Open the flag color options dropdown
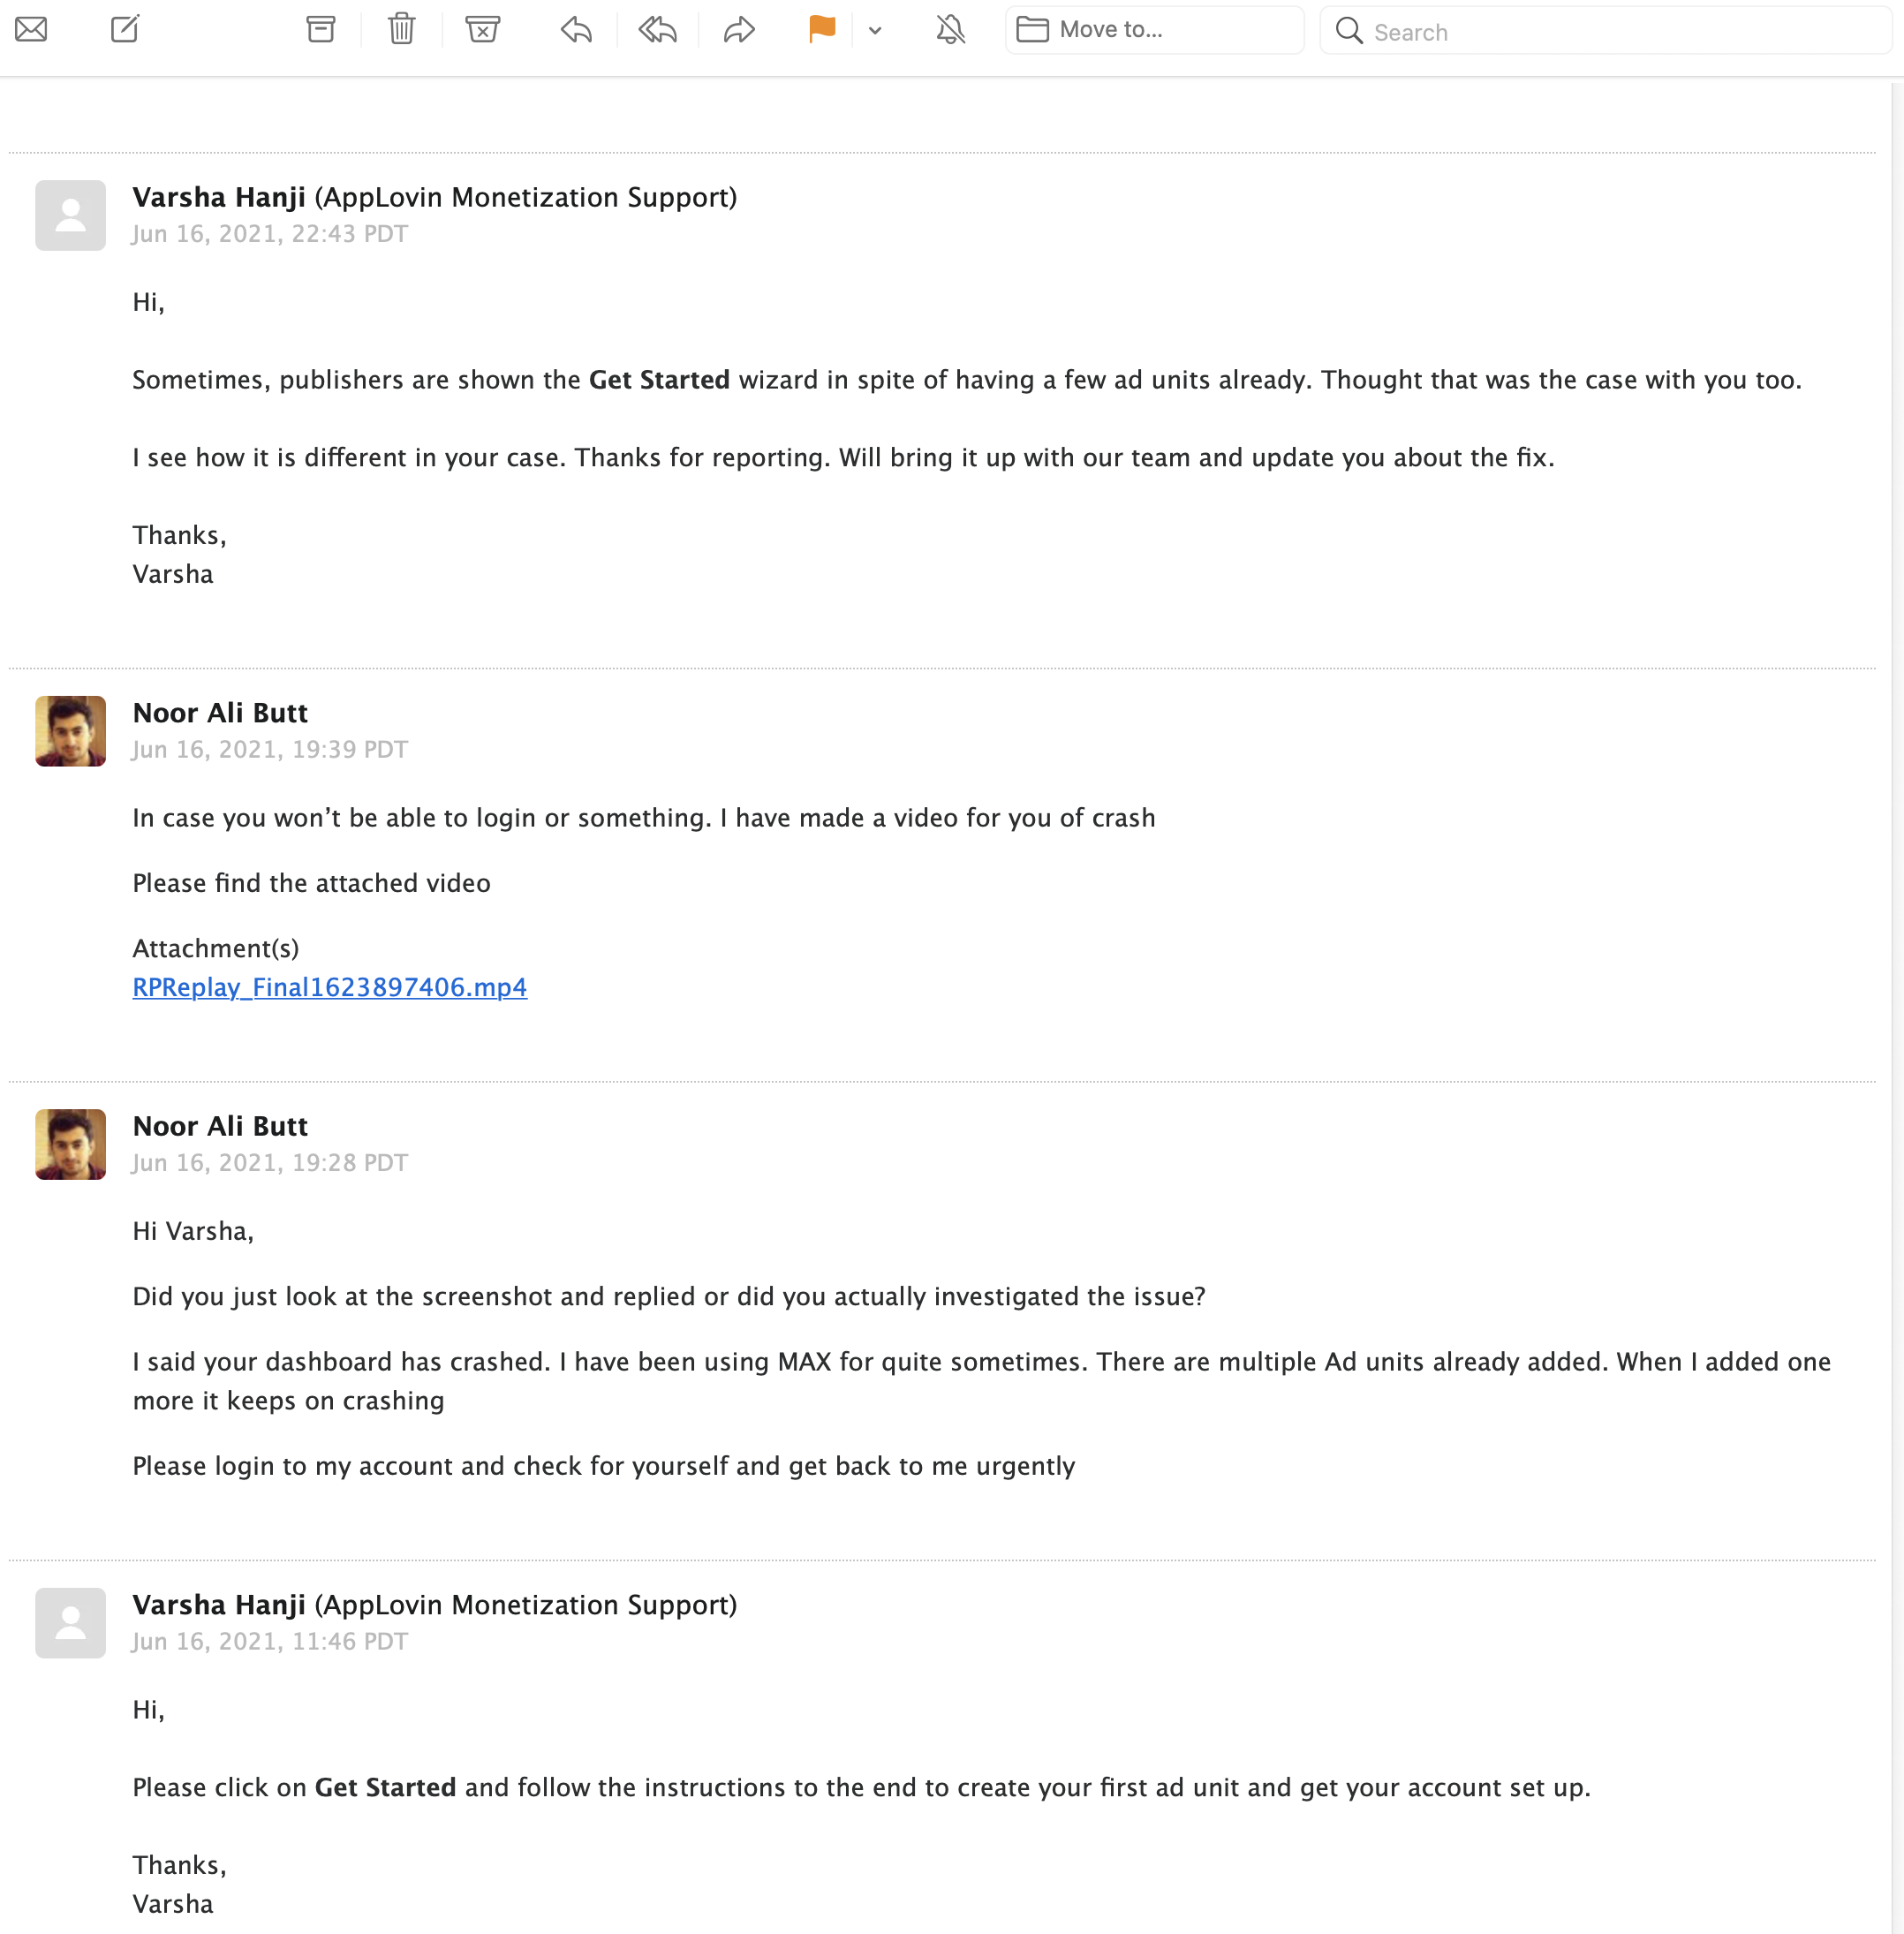The width and height of the screenshot is (1904, 1934). point(875,31)
